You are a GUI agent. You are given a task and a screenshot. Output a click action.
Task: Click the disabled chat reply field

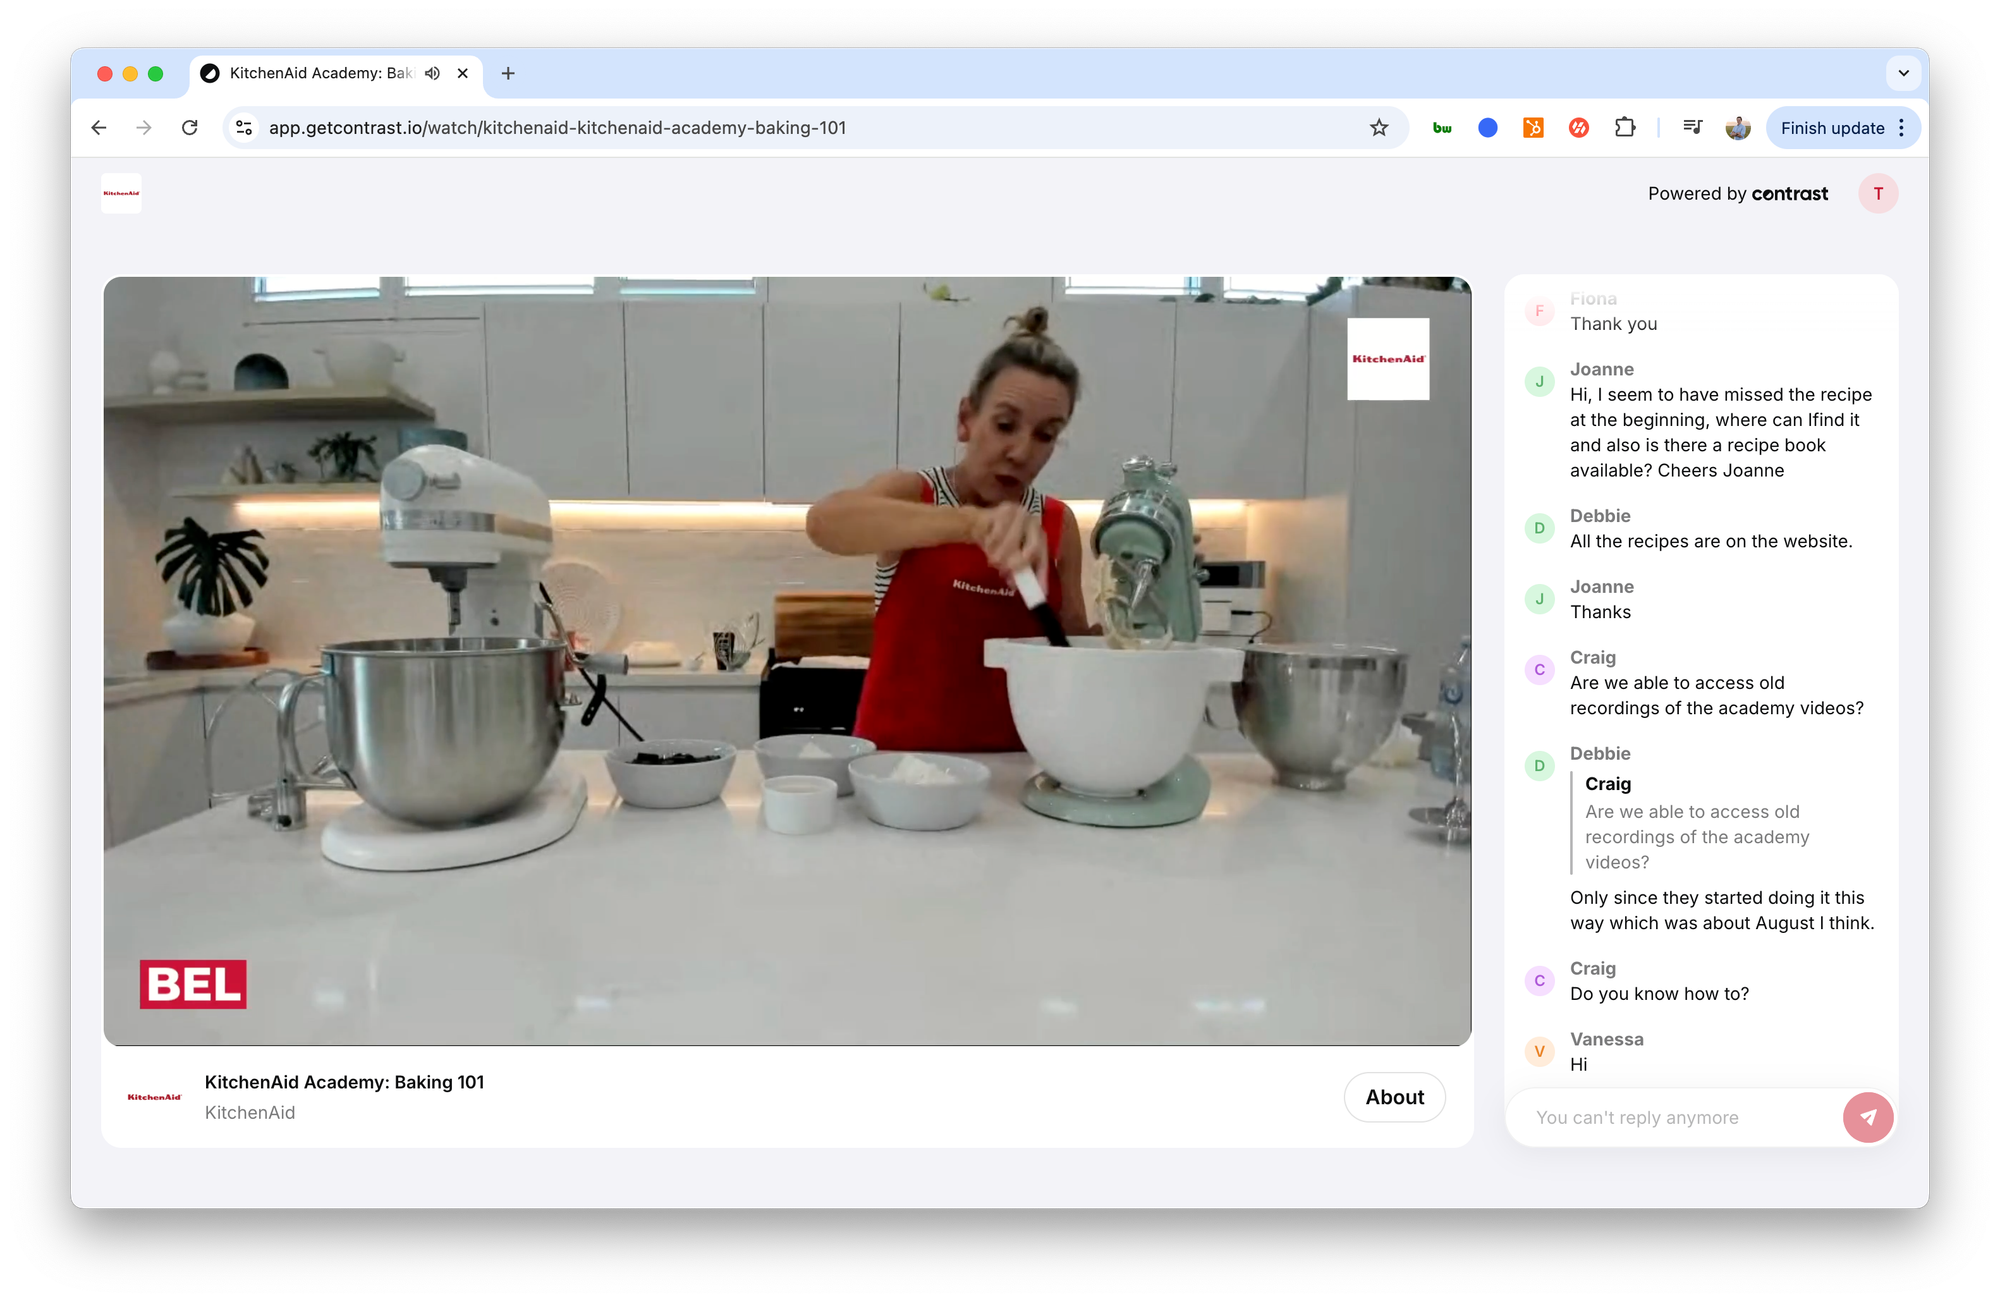tap(1680, 1117)
